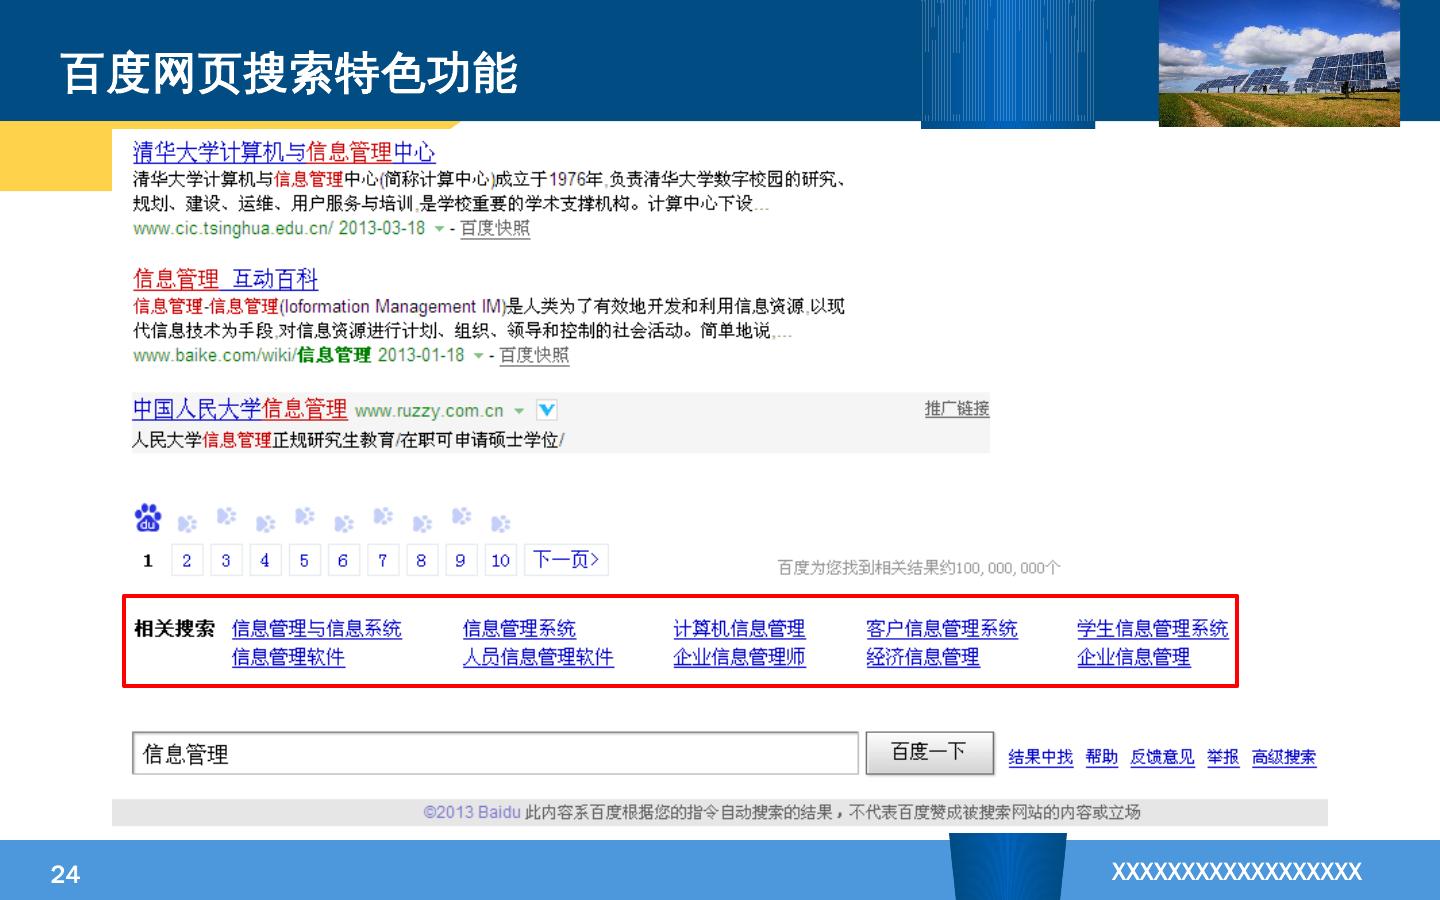
Task: Go to results page 3
Action: (226, 560)
